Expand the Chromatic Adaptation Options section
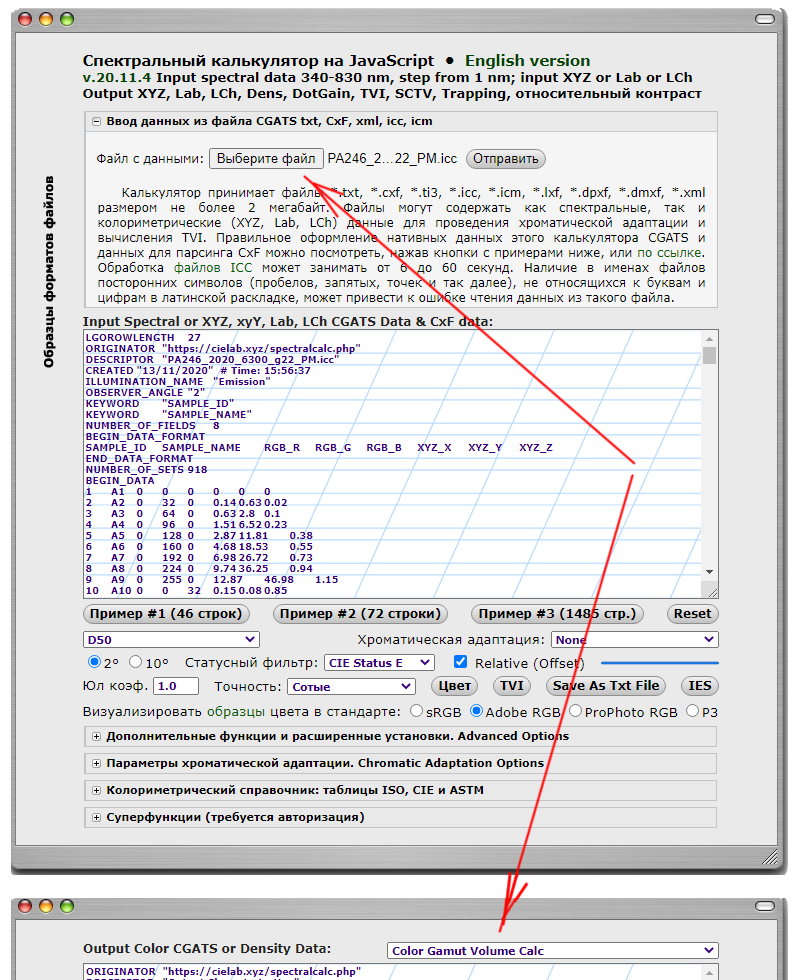The image size is (796, 980). tap(97, 763)
